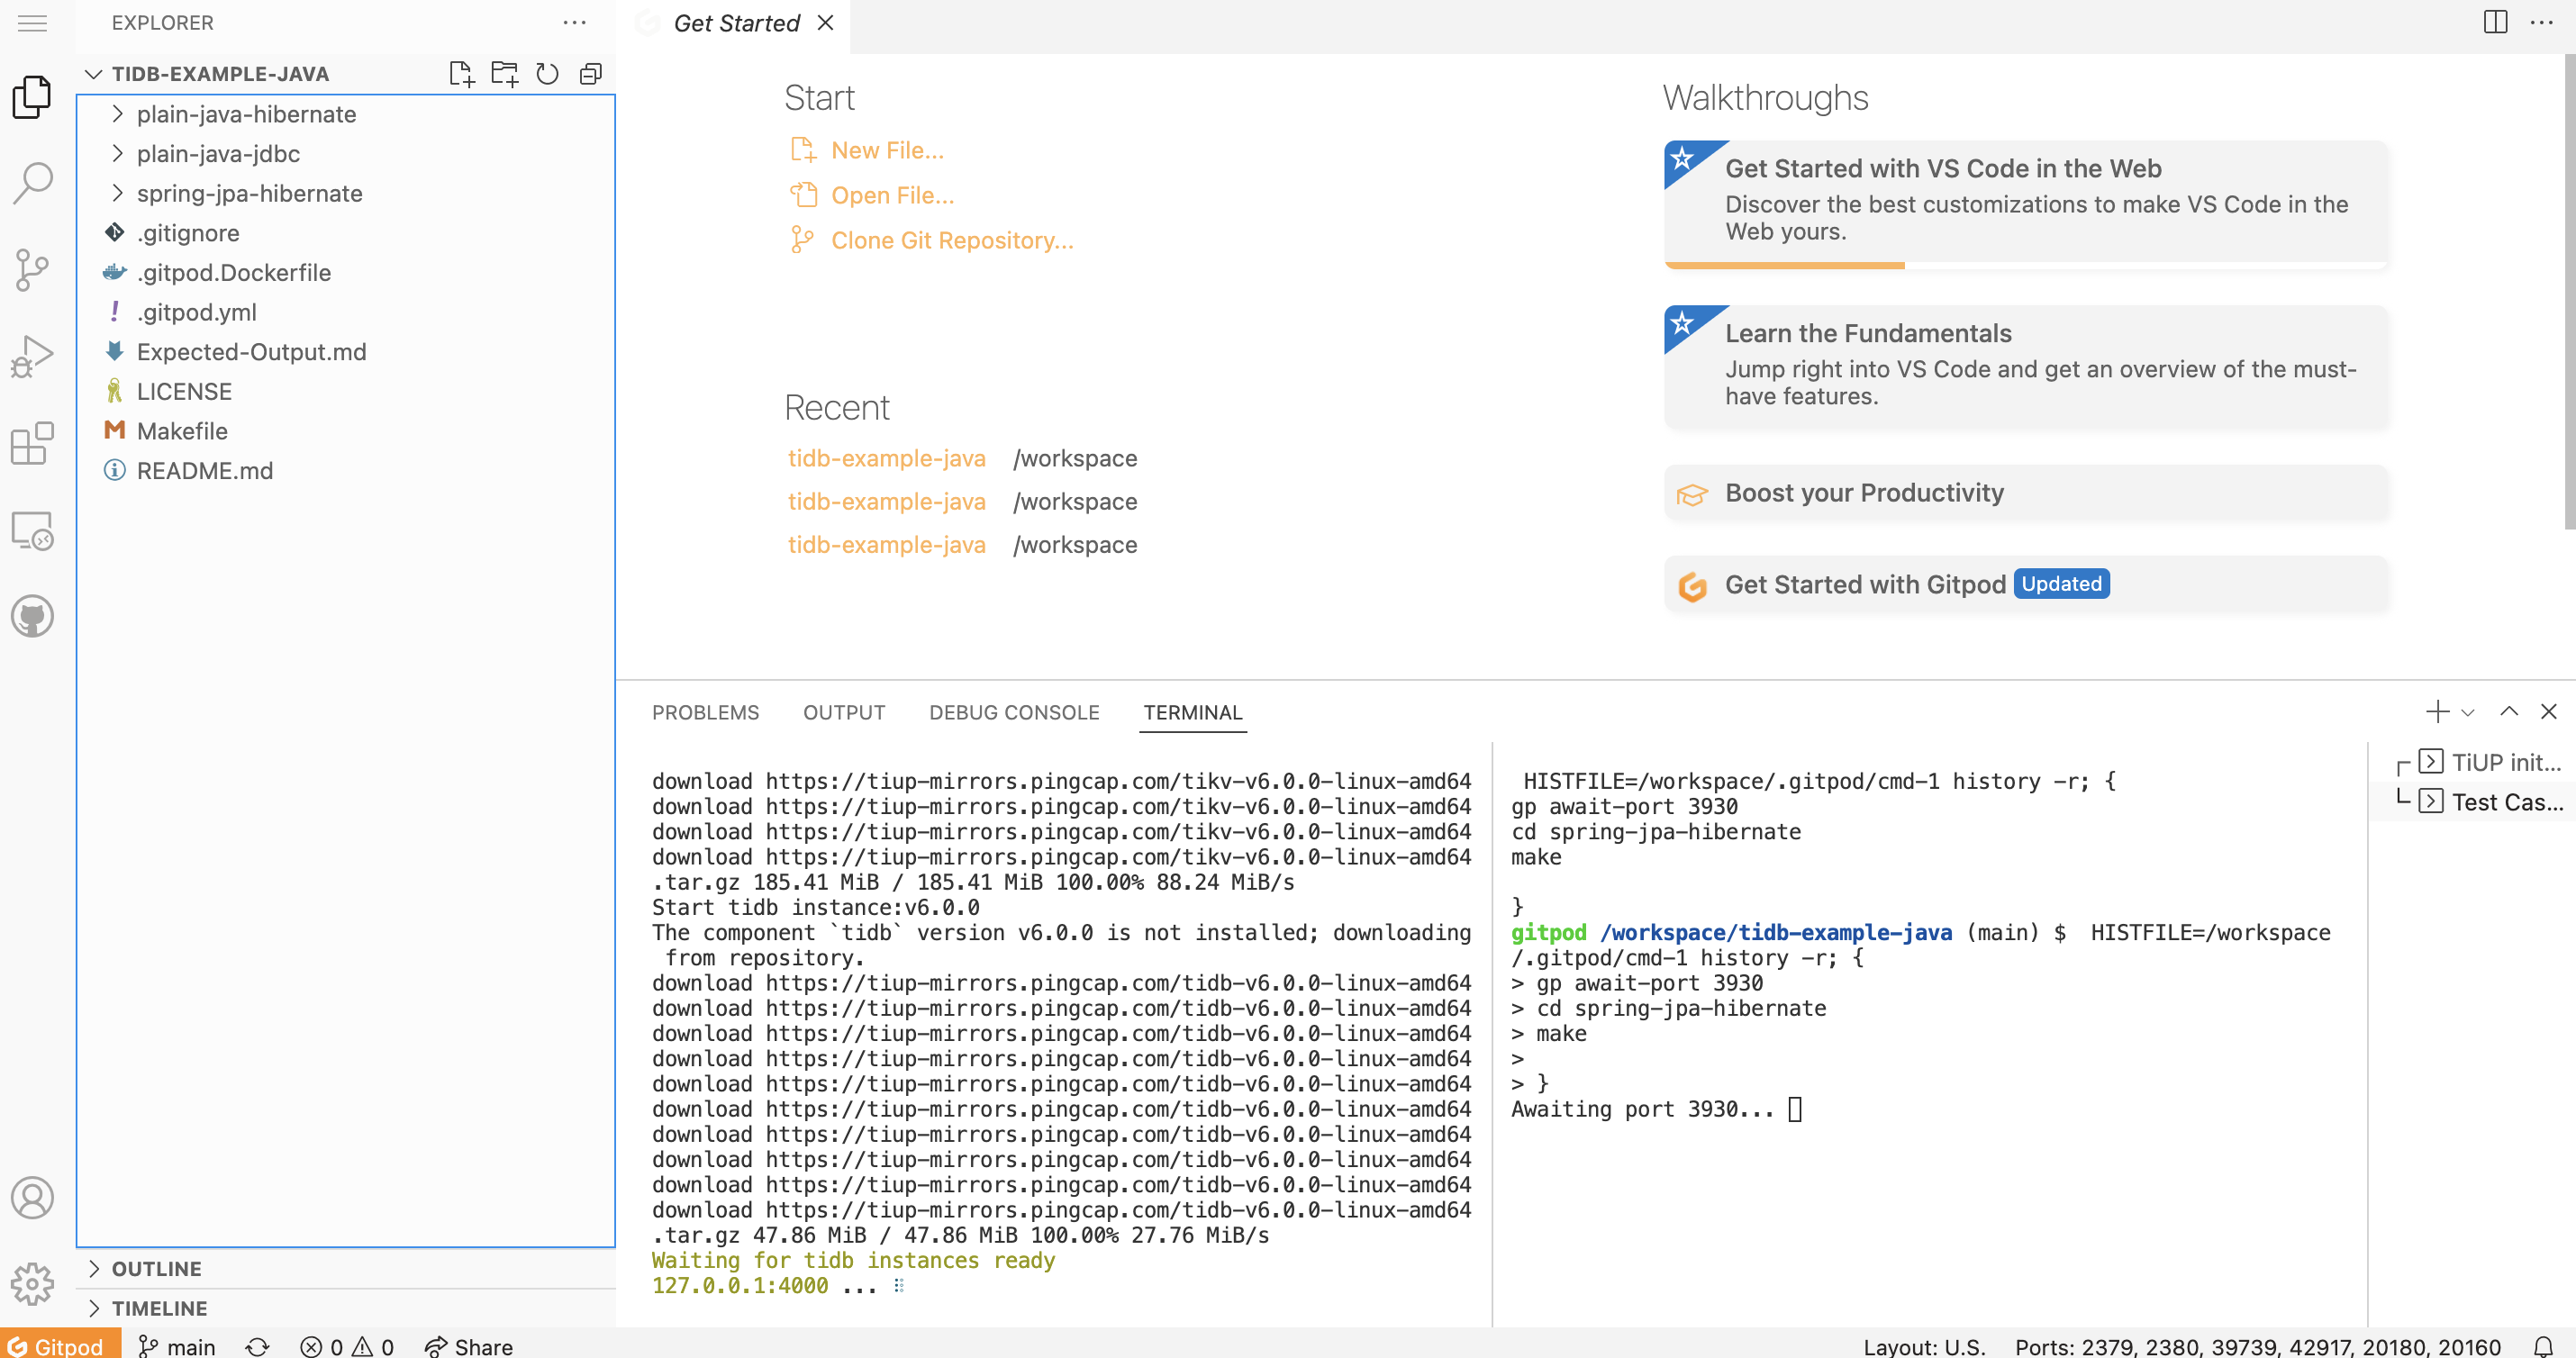The width and height of the screenshot is (2576, 1358).
Task: Expand the plain-java-hibernate folder
Action: pyautogui.click(x=246, y=114)
